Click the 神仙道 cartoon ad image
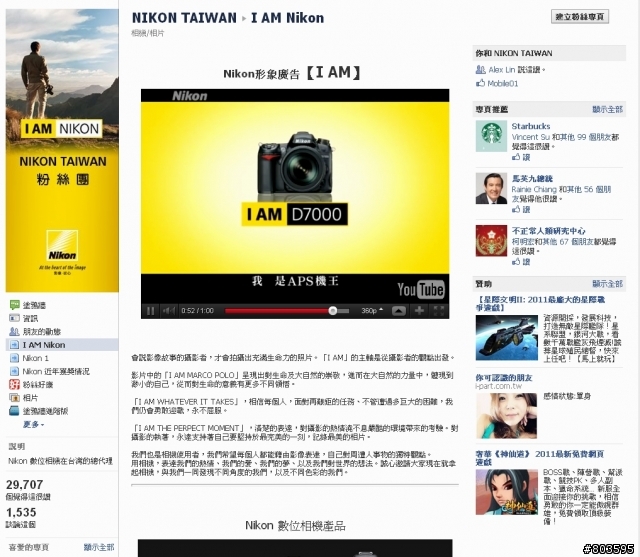Screen dimensions: 640x557 click(x=507, y=492)
